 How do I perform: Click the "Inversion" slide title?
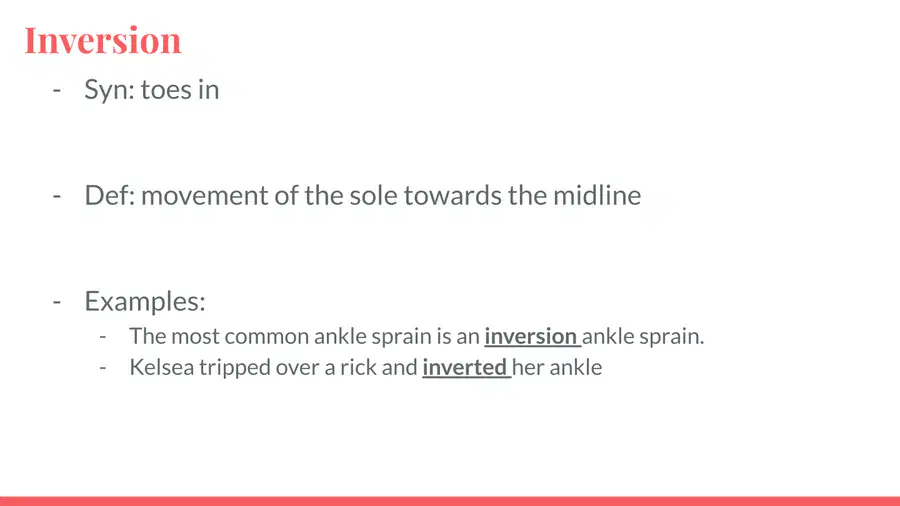pyautogui.click(x=103, y=41)
